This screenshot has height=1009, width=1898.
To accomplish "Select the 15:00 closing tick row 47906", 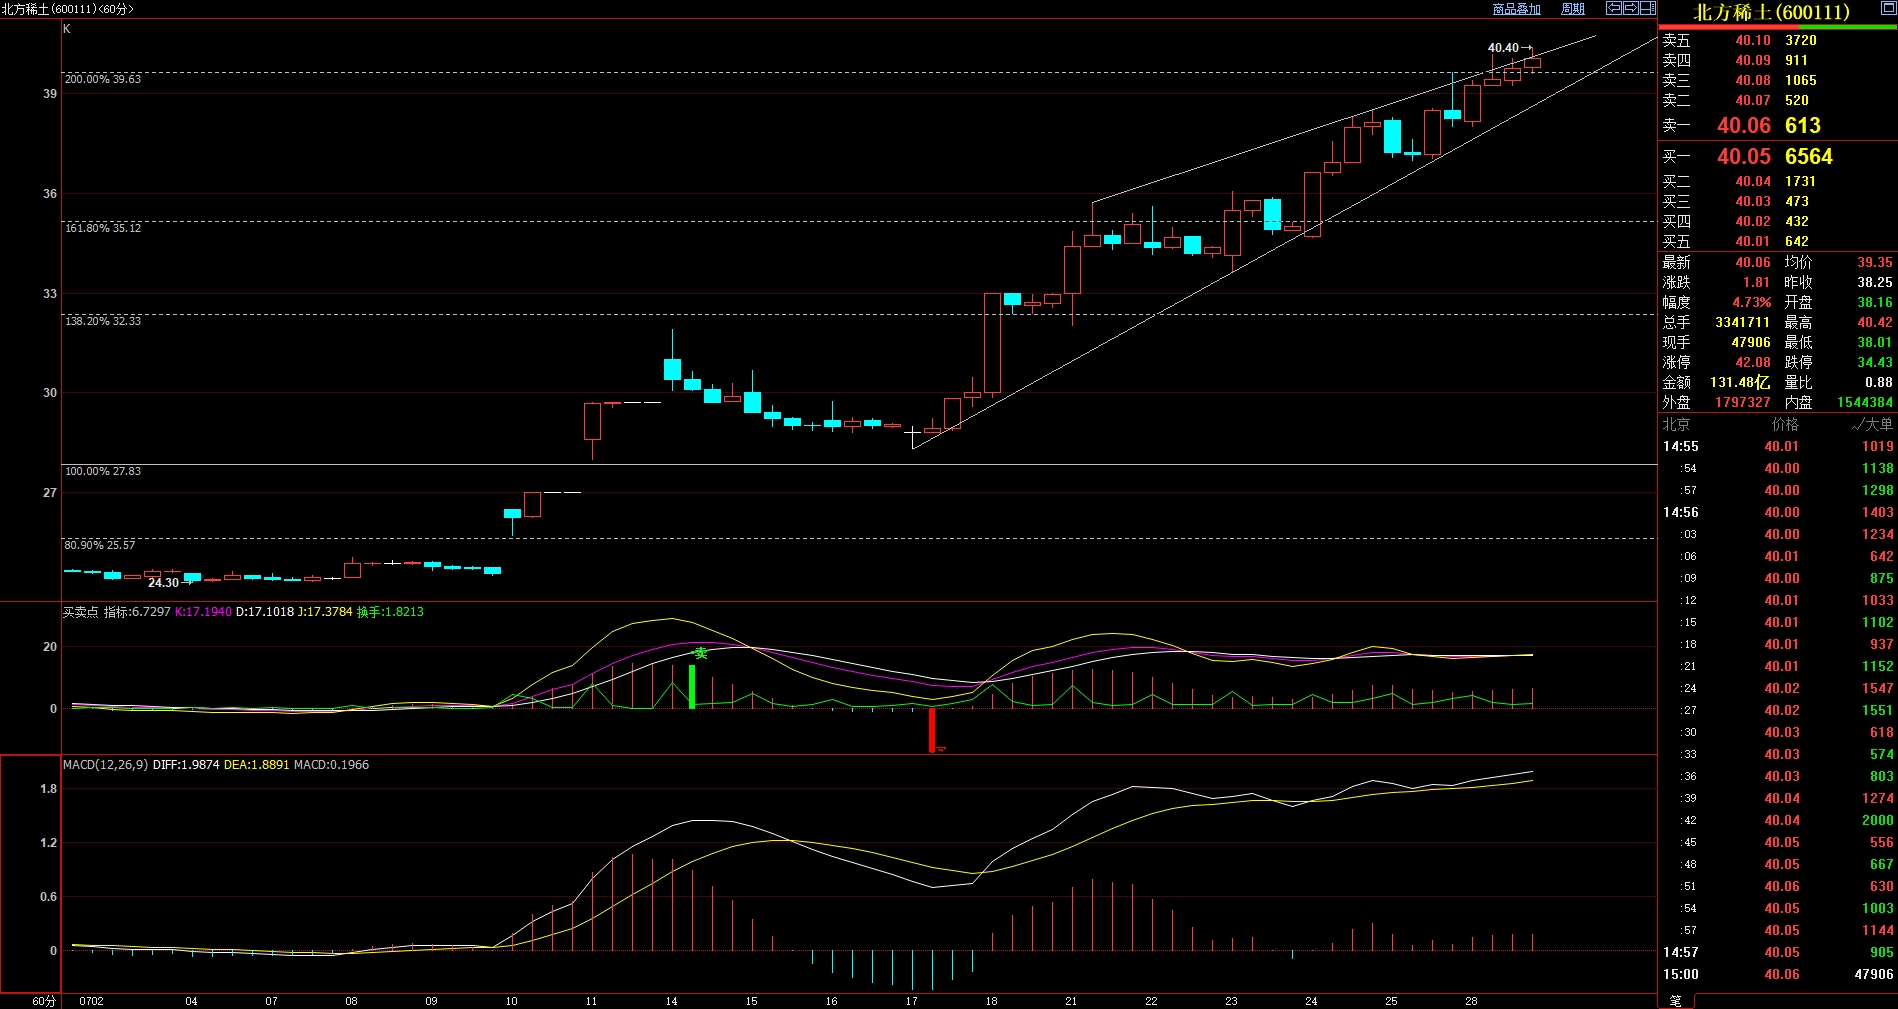I will coord(1777,974).
